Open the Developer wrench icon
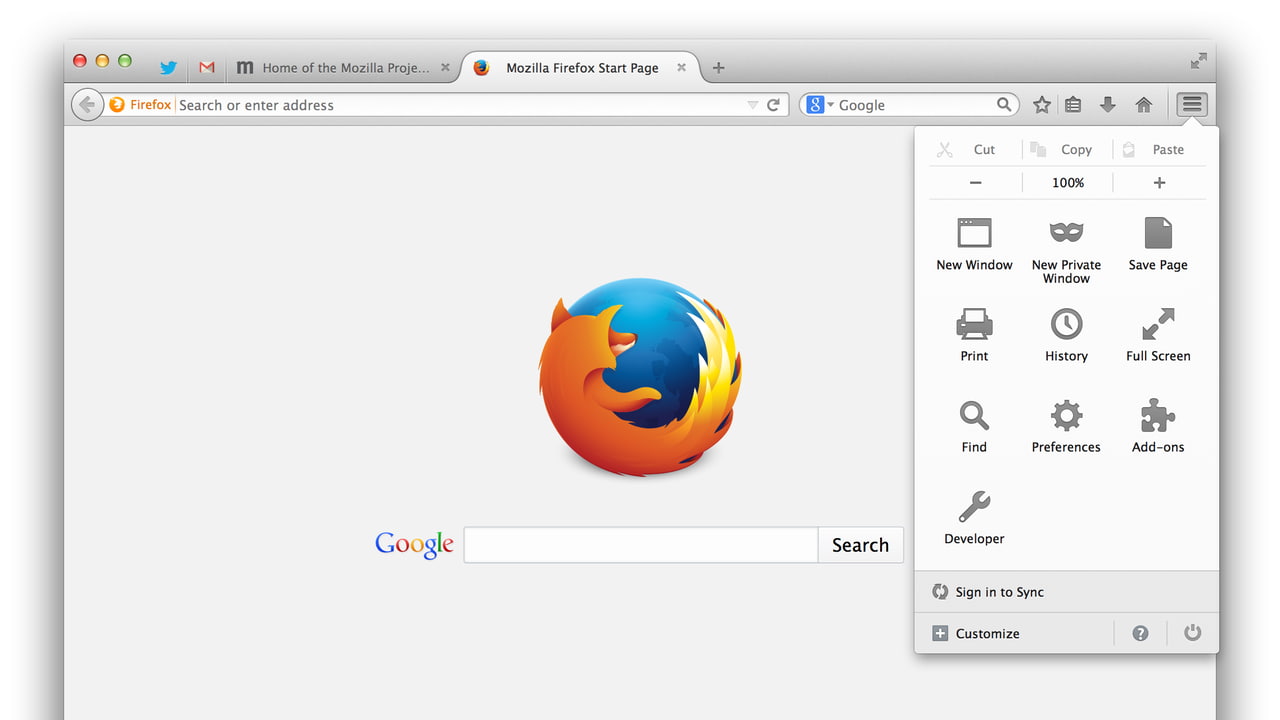 pos(974,506)
